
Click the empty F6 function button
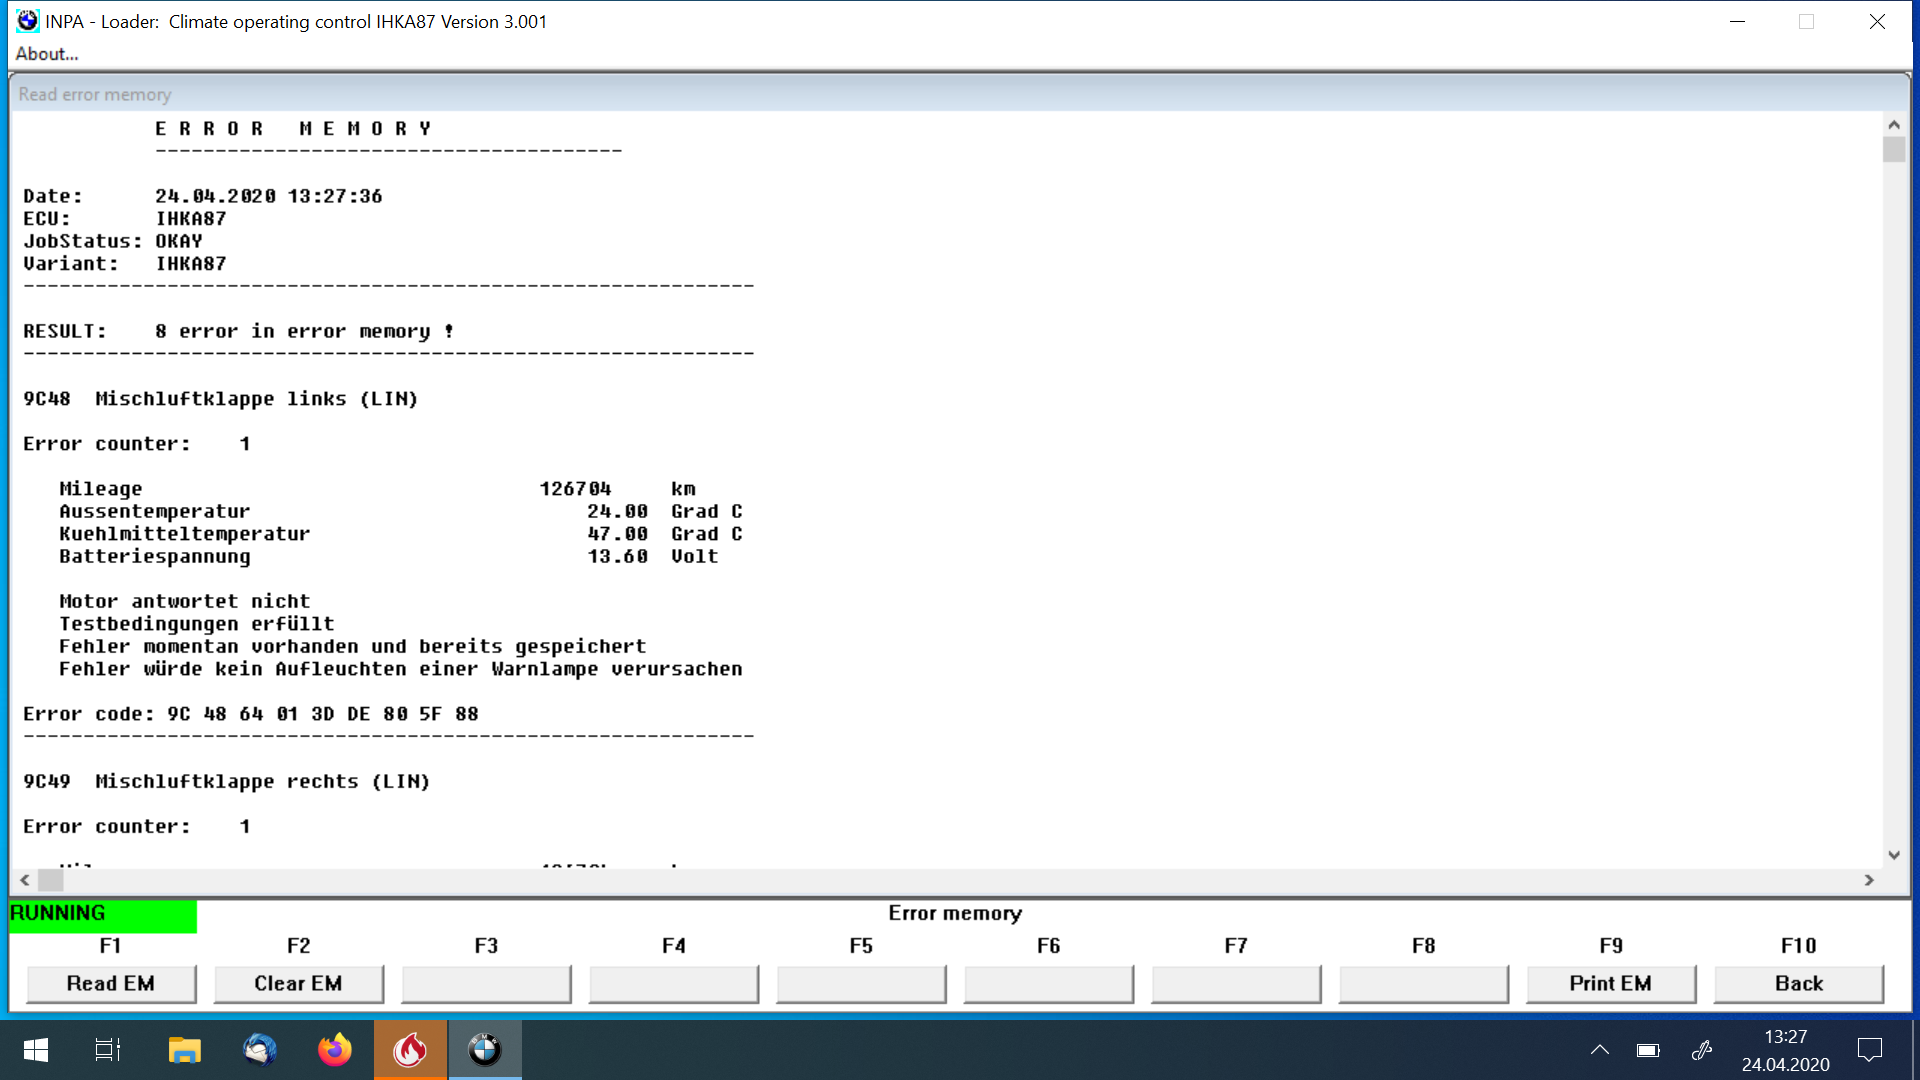(1049, 984)
